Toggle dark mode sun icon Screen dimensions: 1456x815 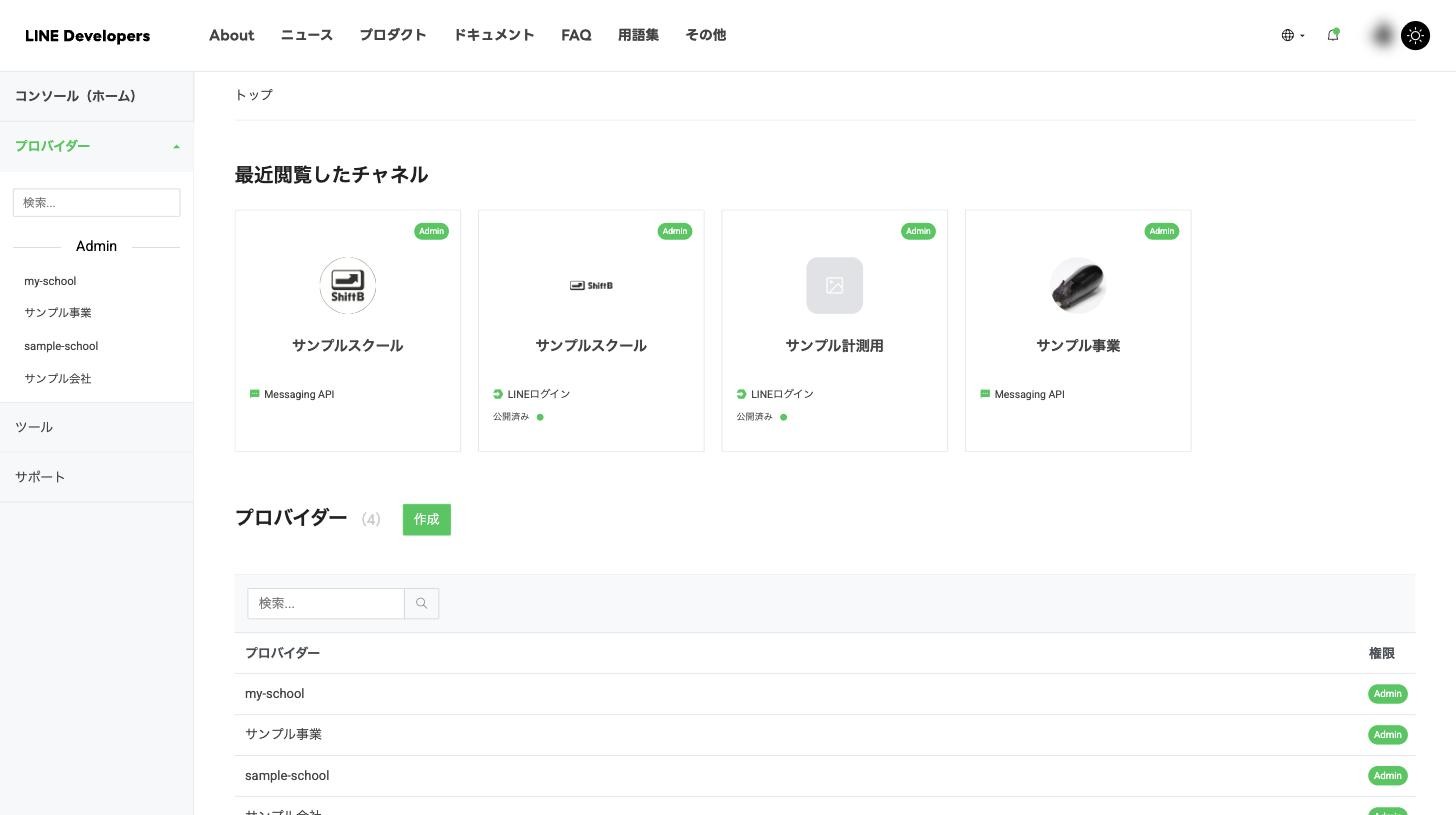coord(1416,36)
